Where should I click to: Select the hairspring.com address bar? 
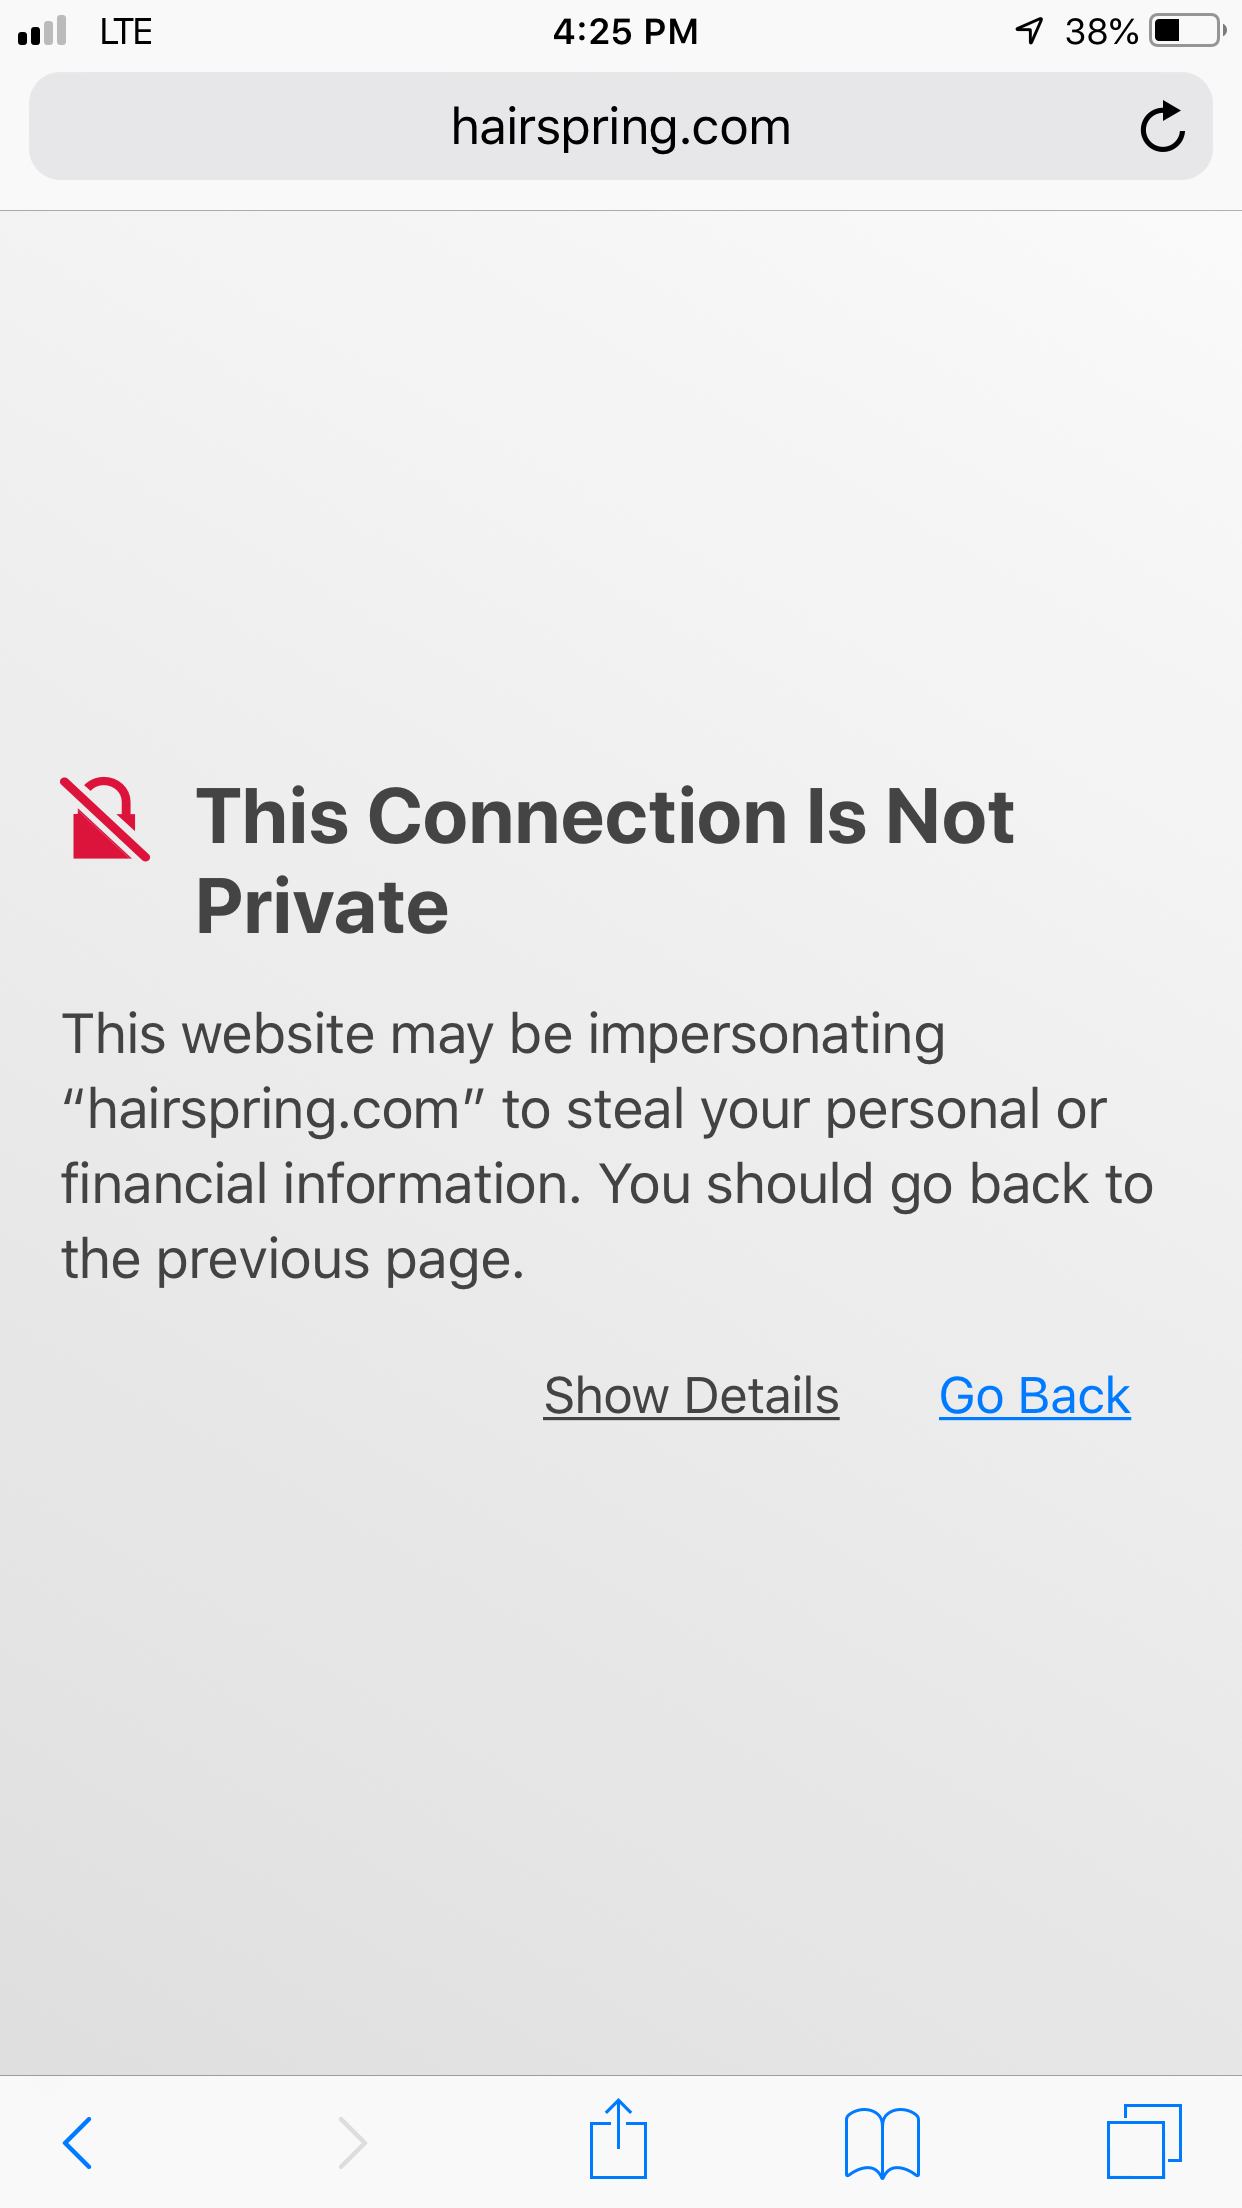pos(621,126)
